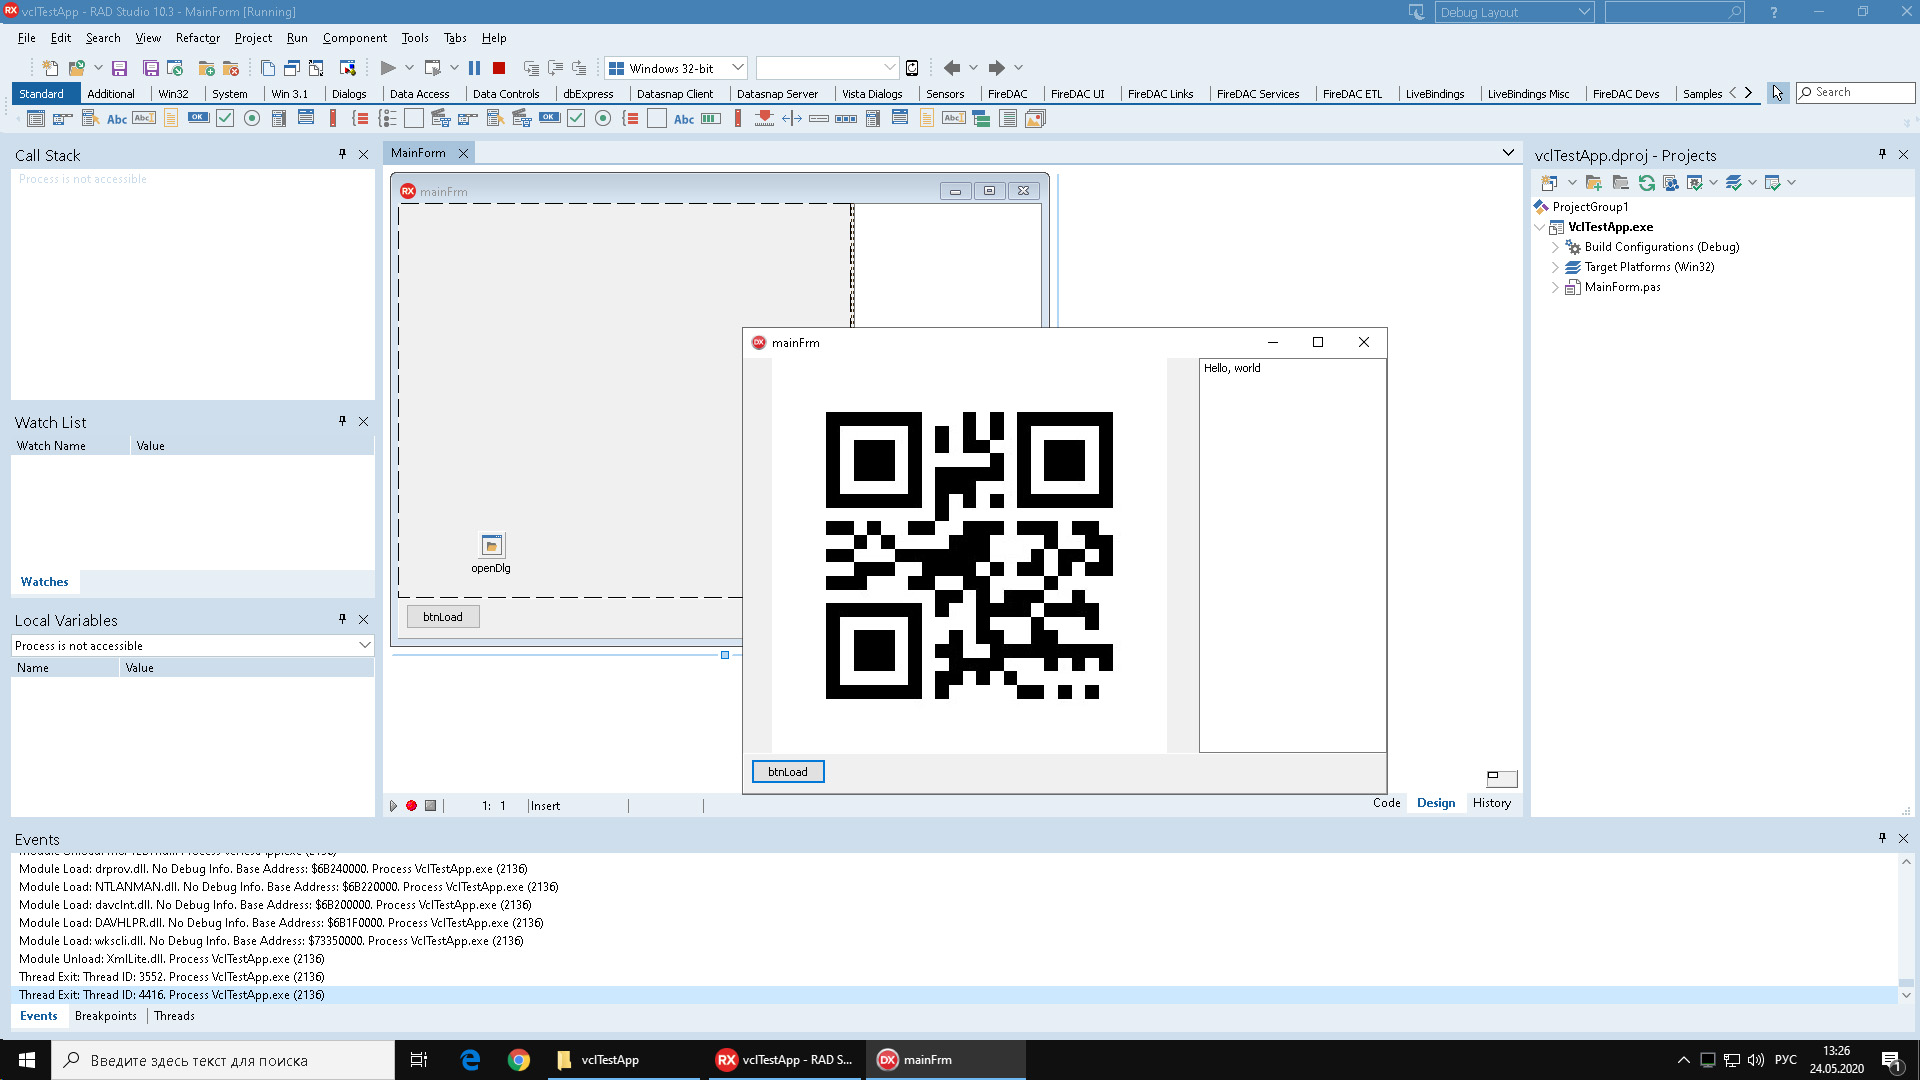Stop the running program with red square

click(x=499, y=68)
